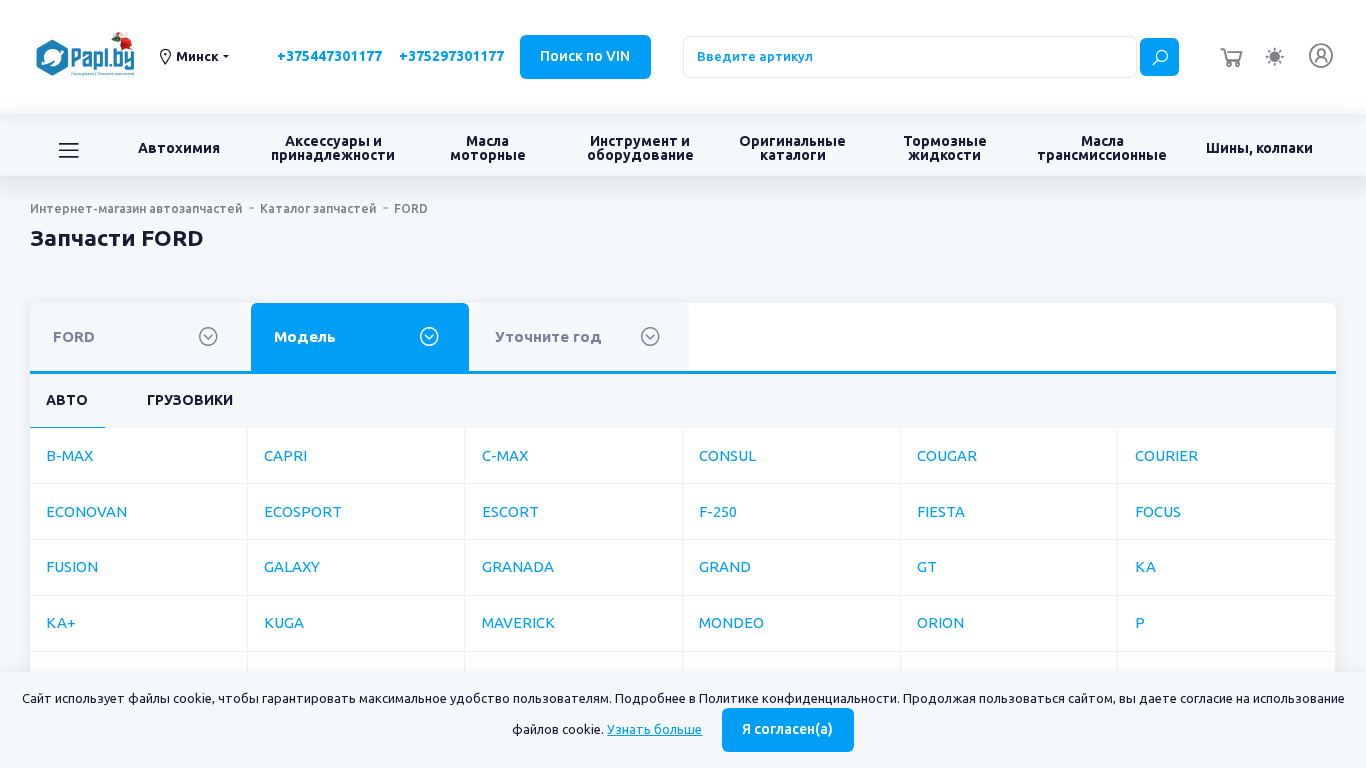The width and height of the screenshot is (1366, 768).
Task: Select the ECOSPORT model
Action: point(303,512)
